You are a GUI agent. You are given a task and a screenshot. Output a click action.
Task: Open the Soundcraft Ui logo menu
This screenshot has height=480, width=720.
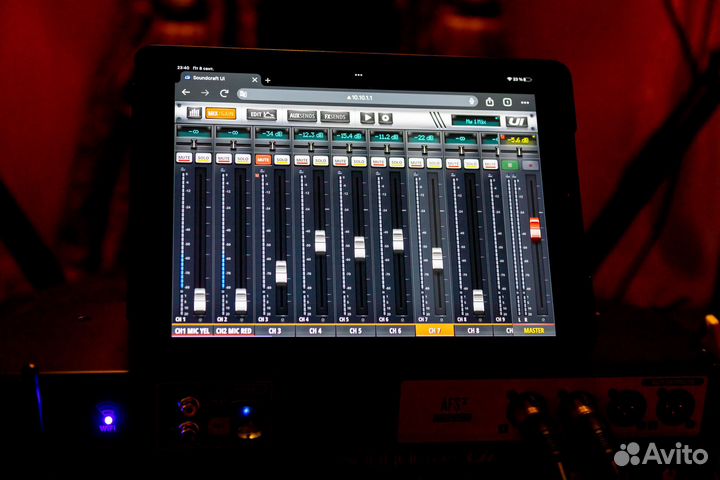click(x=516, y=121)
